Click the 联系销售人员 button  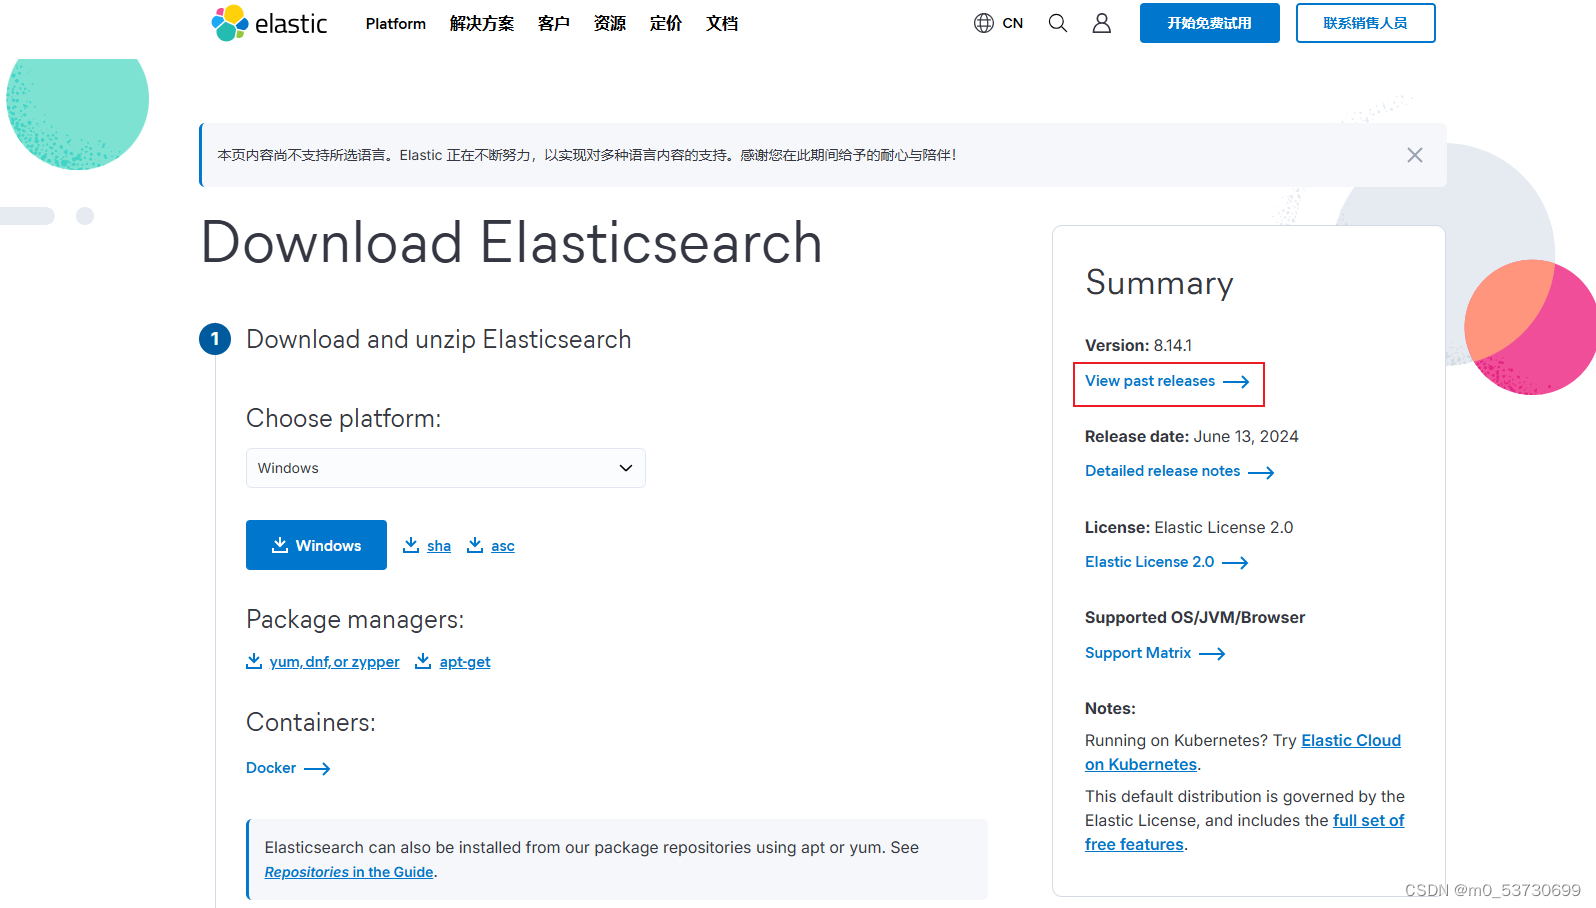coord(1366,23)
